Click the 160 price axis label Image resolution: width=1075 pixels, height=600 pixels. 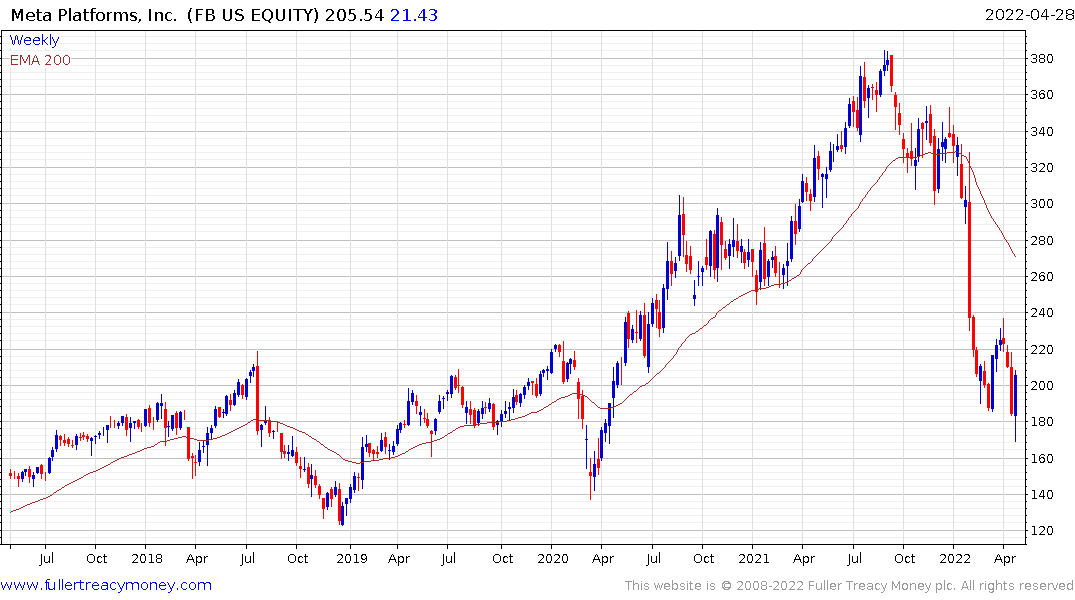(x=1042, y=458)
